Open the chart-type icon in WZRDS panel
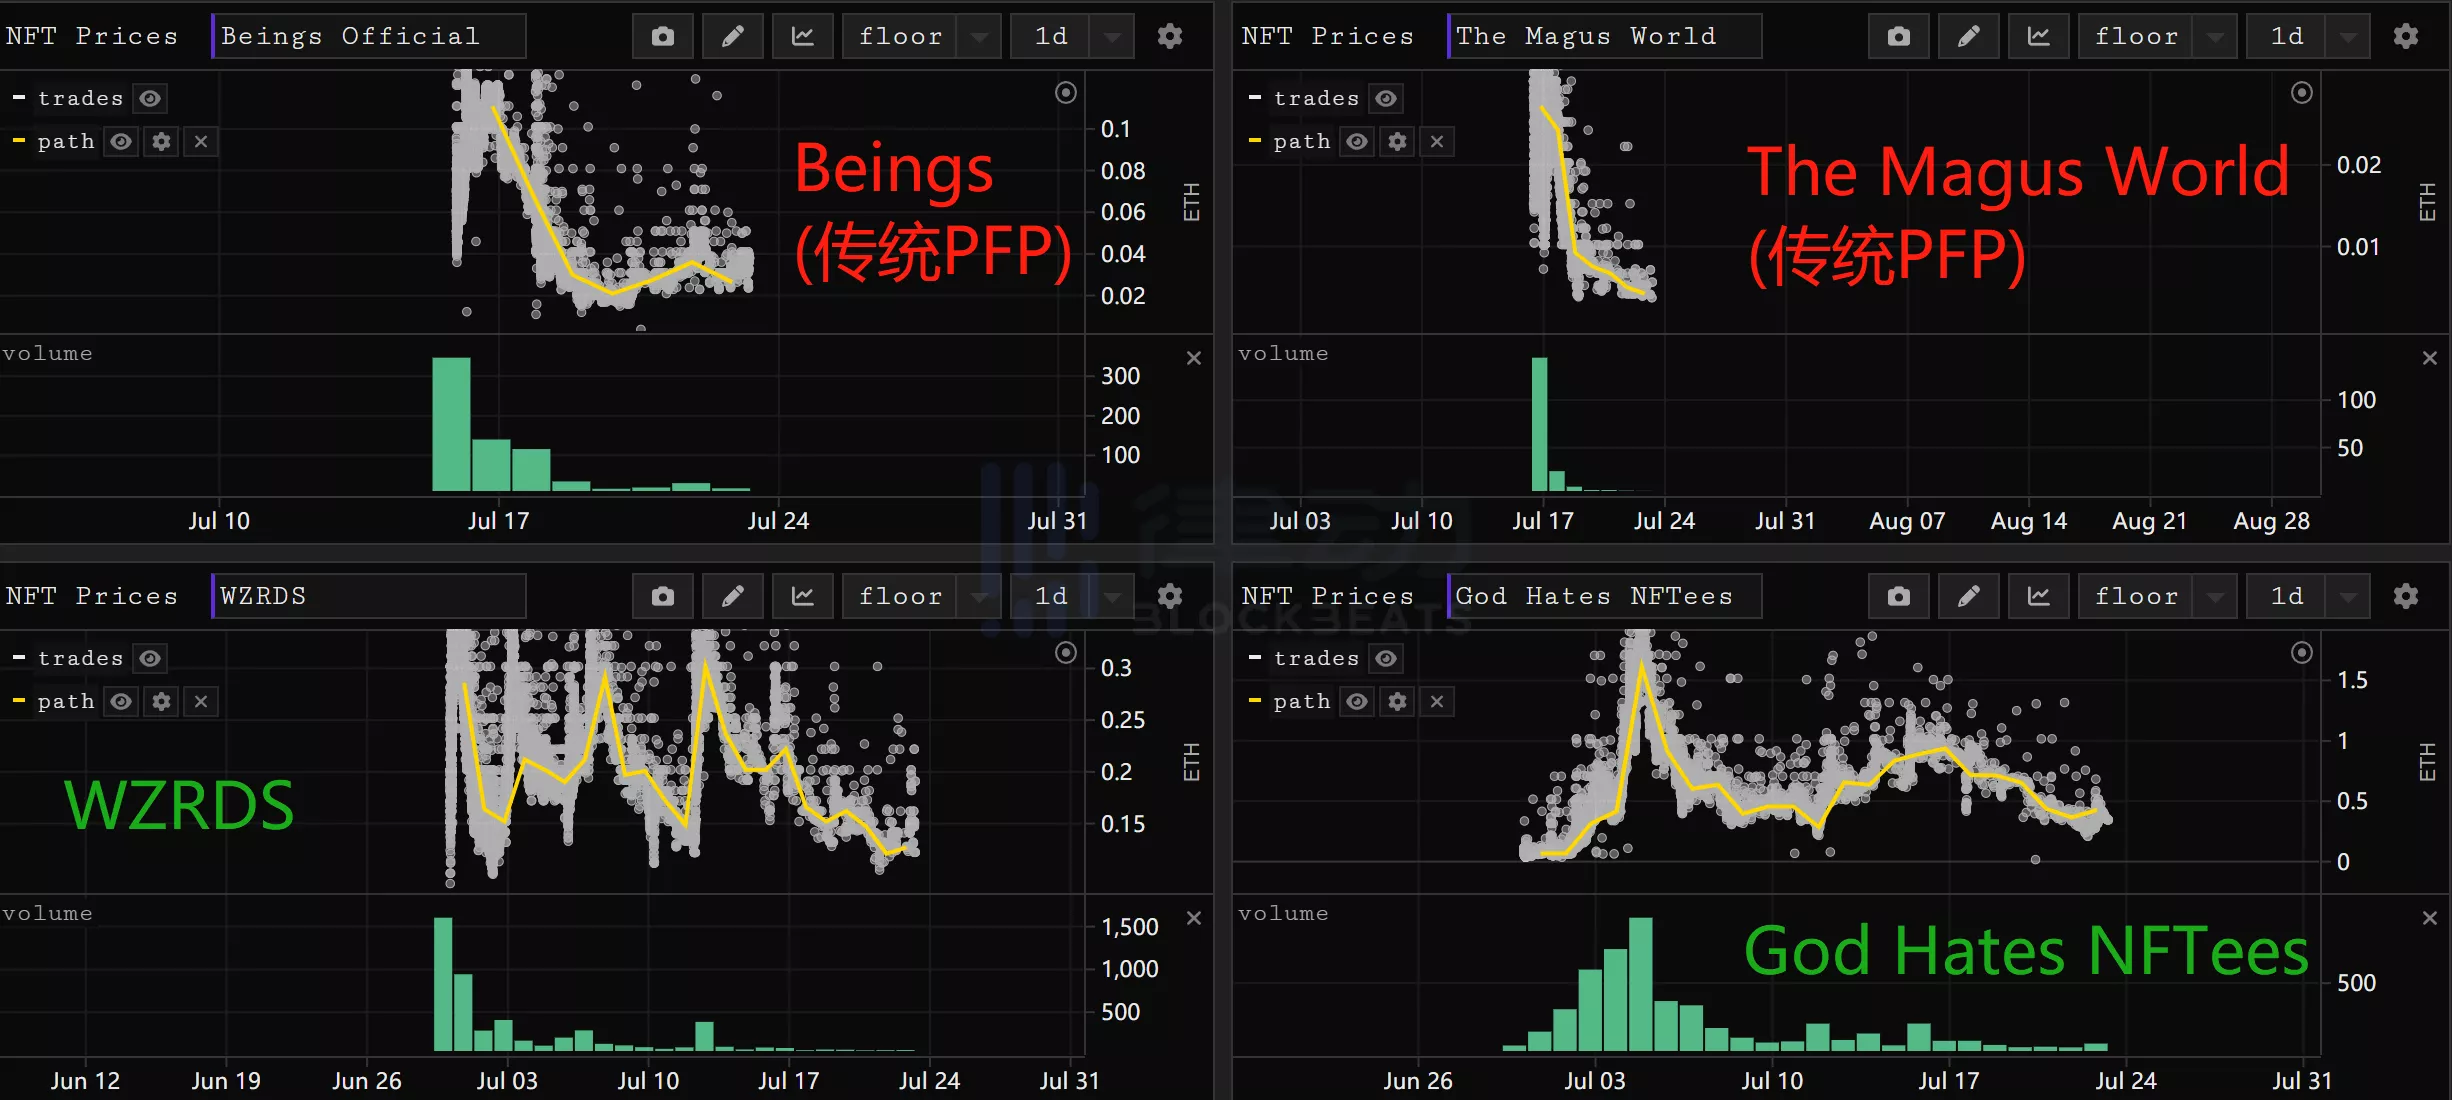Image resolution: width=2452 pixels, height=1100 pixels. pos(803,597)
